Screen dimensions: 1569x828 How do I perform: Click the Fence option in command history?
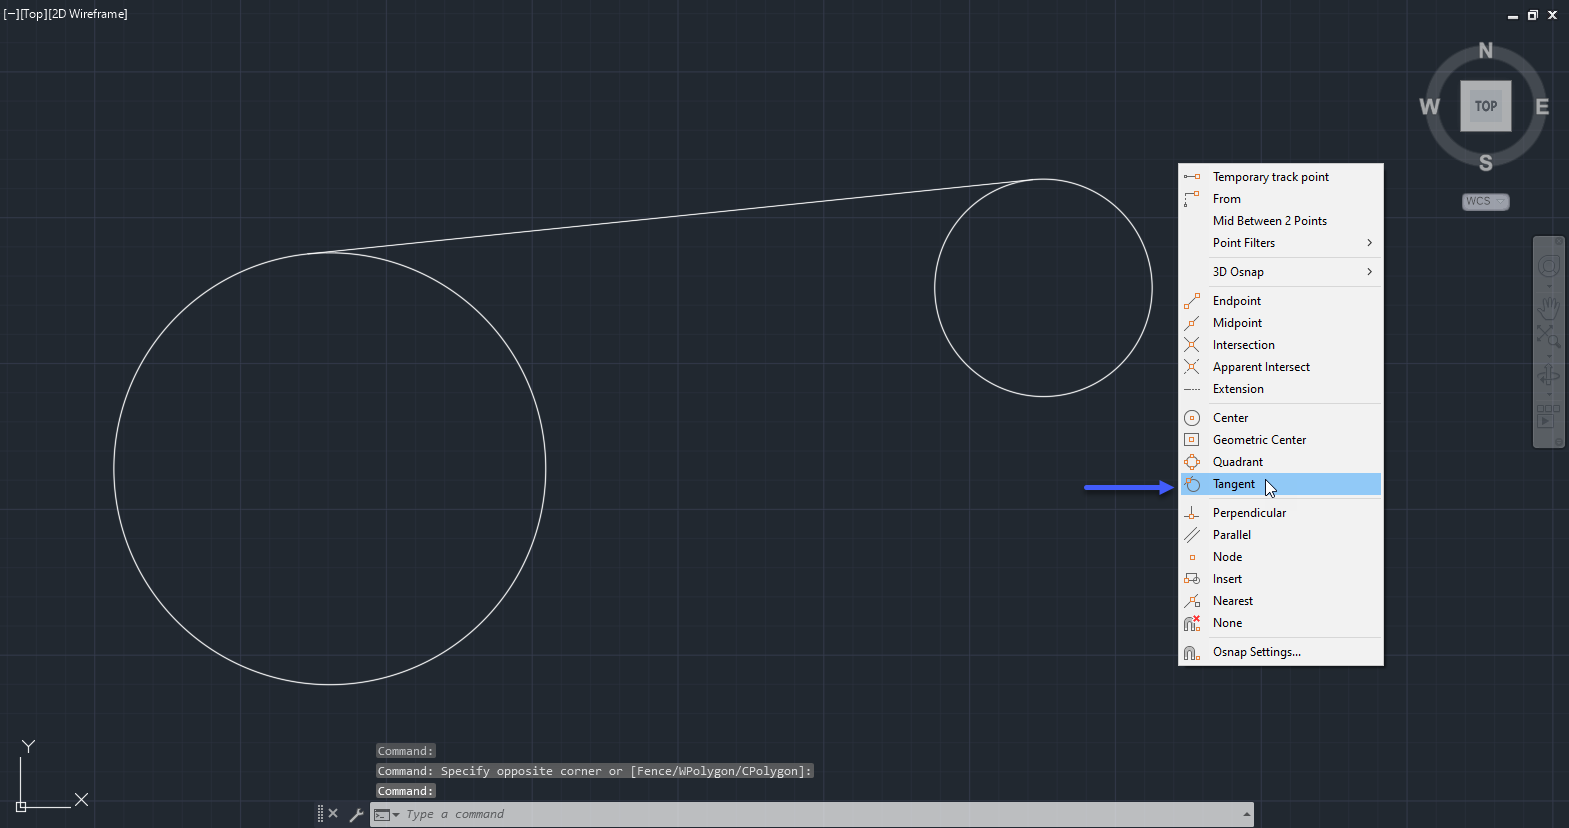coord(655,771)
